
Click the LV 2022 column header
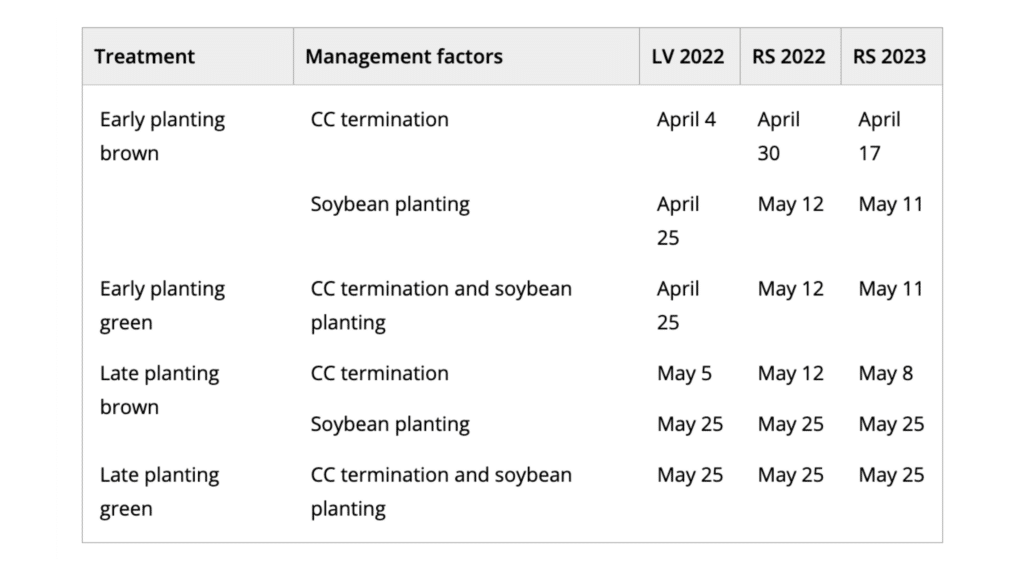(x=689, y=56)
